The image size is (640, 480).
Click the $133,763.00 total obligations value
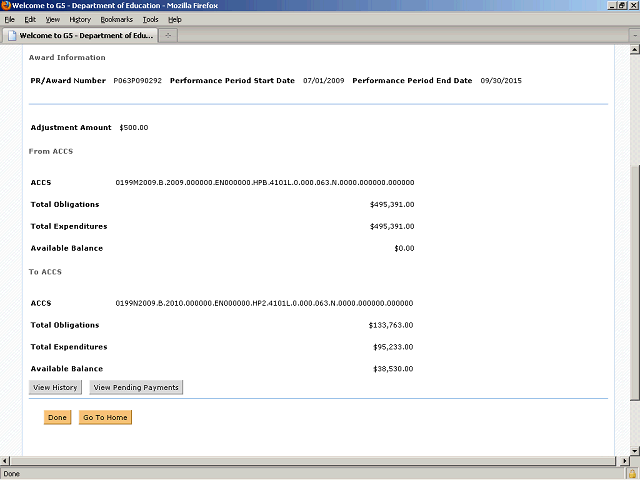(391, 325)
